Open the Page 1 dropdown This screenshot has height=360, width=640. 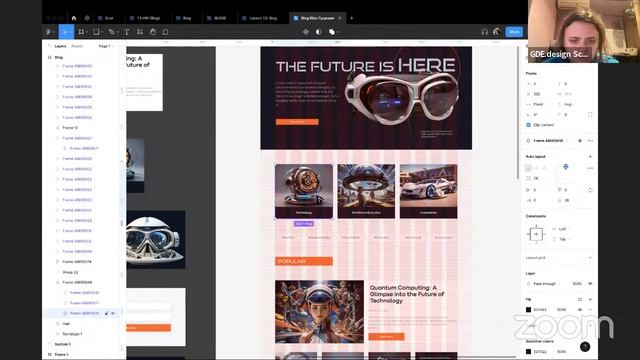[105, 46]
